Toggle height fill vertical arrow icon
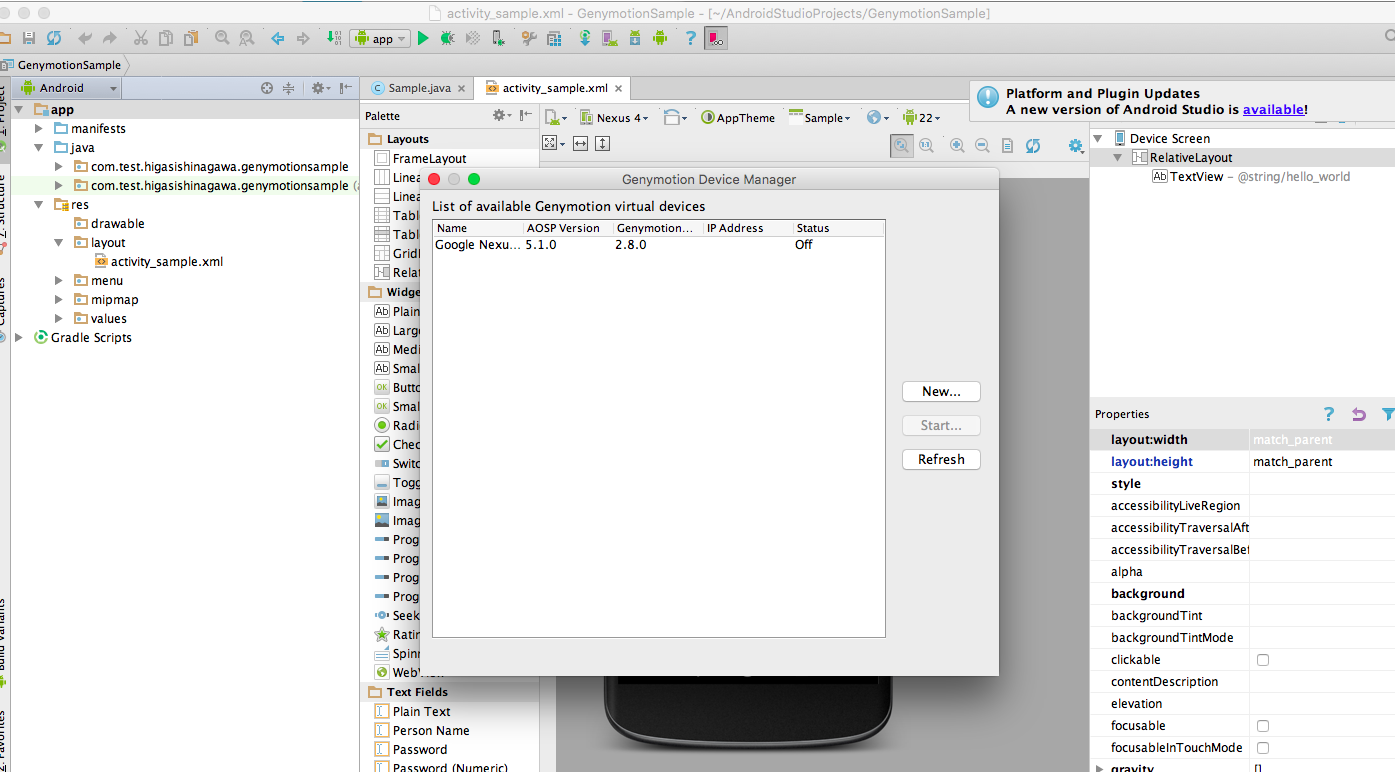 pyautogui.click(x=602, y=143)
